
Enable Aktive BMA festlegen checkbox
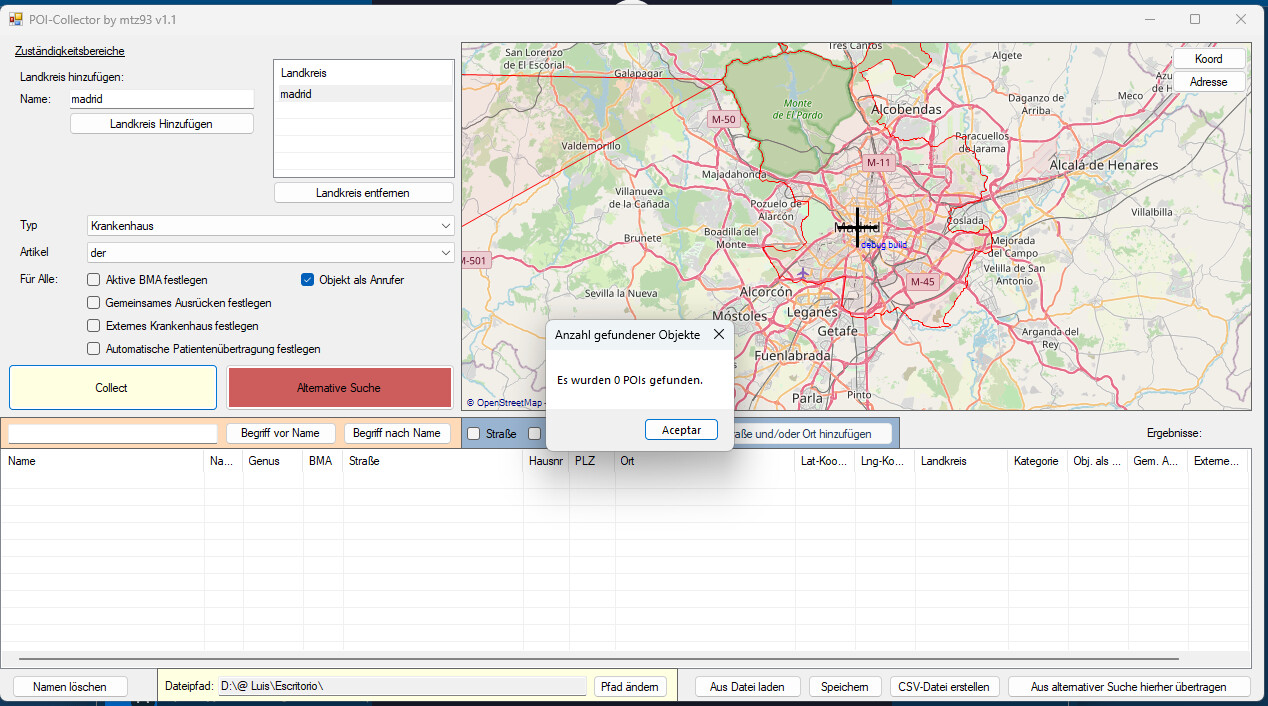point(94,280)
